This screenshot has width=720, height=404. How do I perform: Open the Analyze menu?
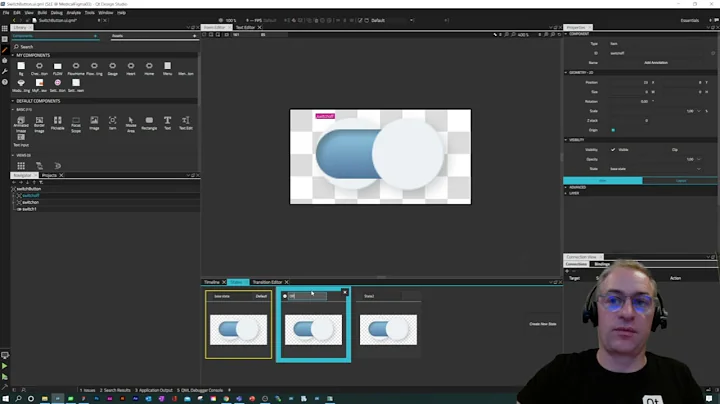[73, 13]
